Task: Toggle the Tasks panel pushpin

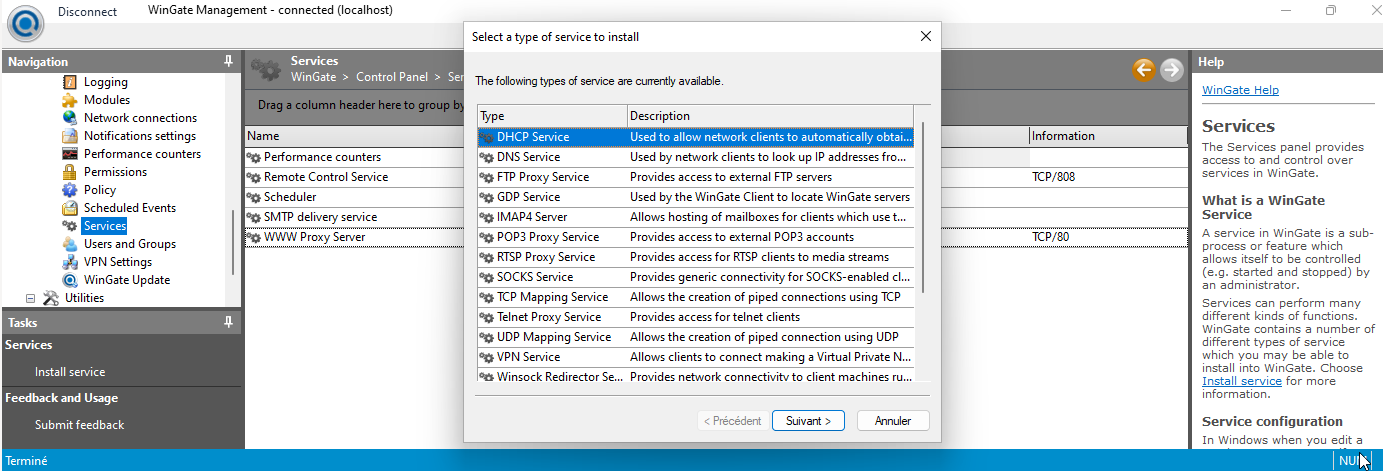Action: tap(229, 322)
